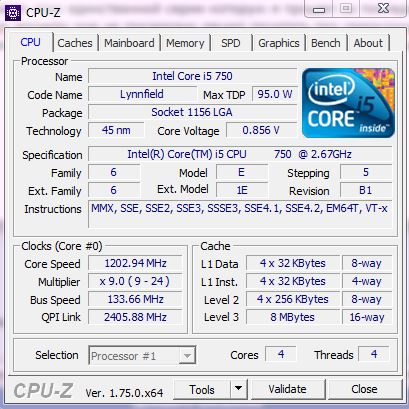409x409 pixels.
Task: Click the Validate button
Action: [287, 389]
